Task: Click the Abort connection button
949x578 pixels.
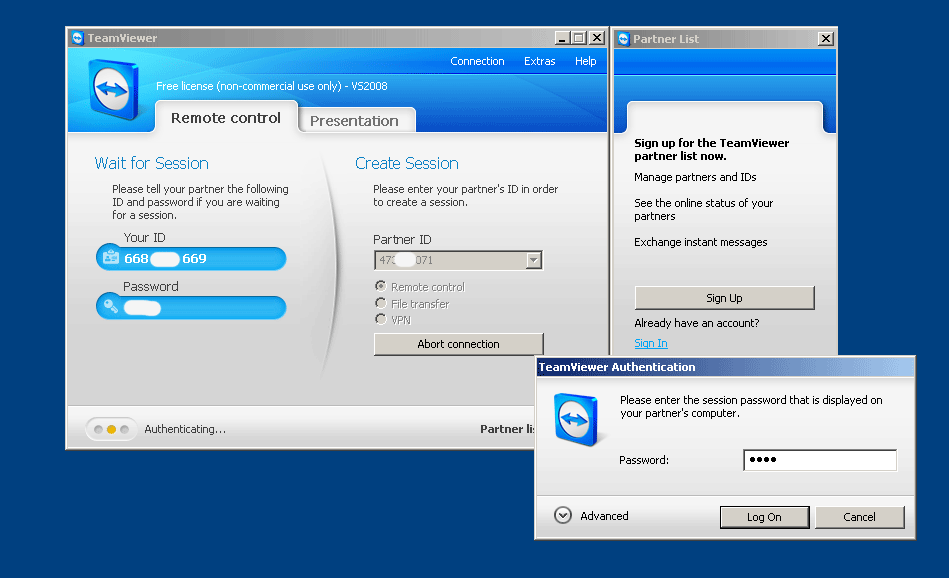Action: [x=458, y=344]
